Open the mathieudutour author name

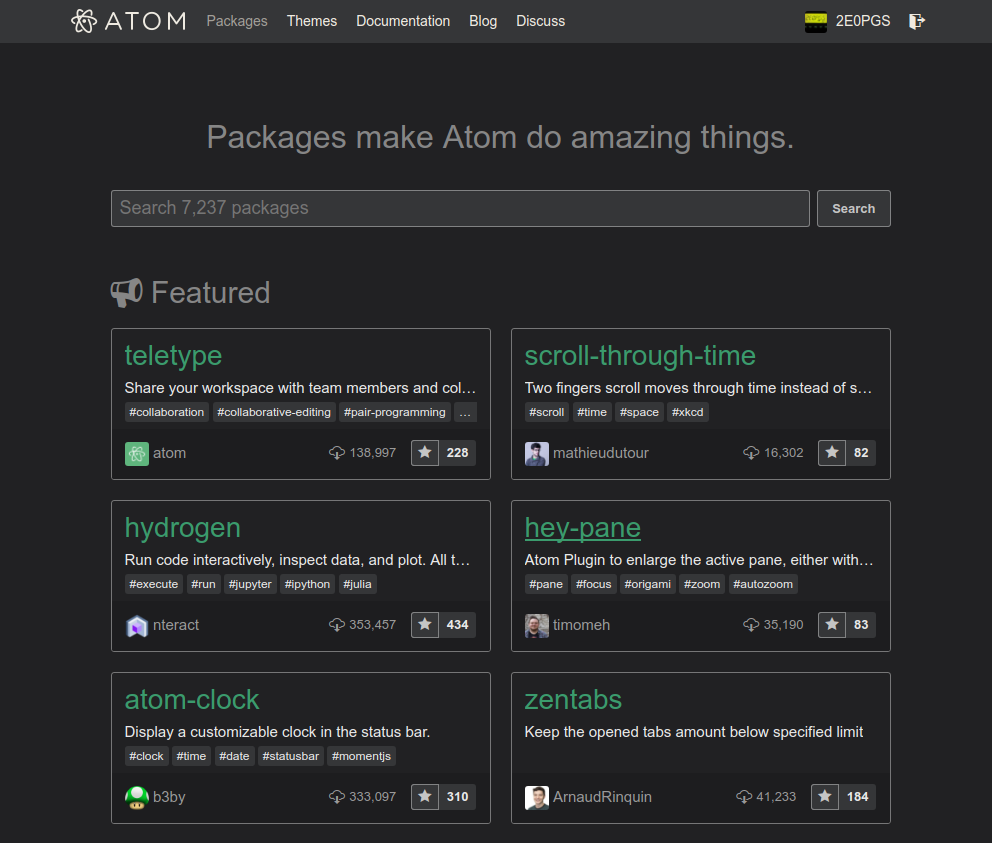coord(600,453)
